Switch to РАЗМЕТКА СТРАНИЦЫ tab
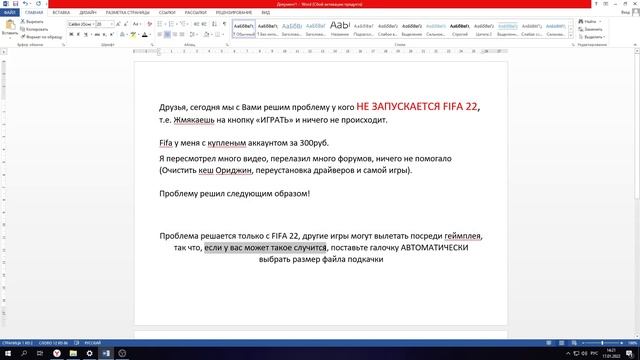Image resolution: width=640 pixels, height=360 pixels. point(128,13)
